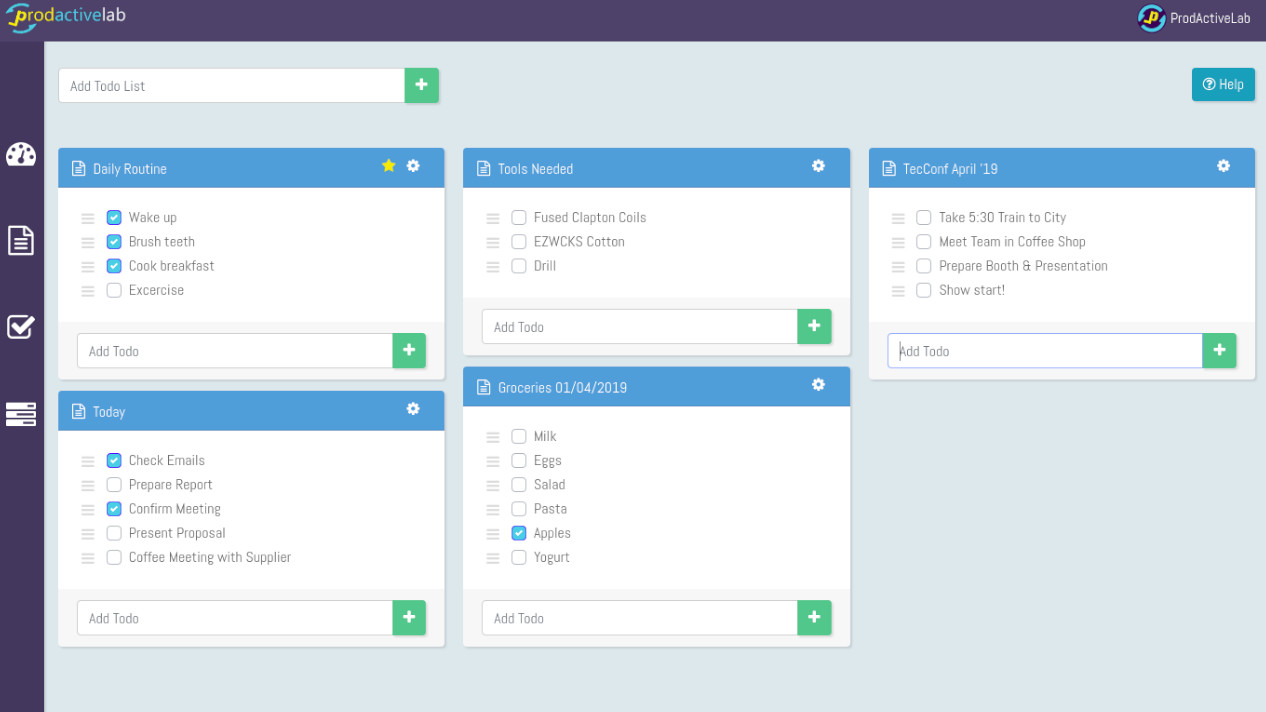Check the Show start! todo

click(924, 290)
